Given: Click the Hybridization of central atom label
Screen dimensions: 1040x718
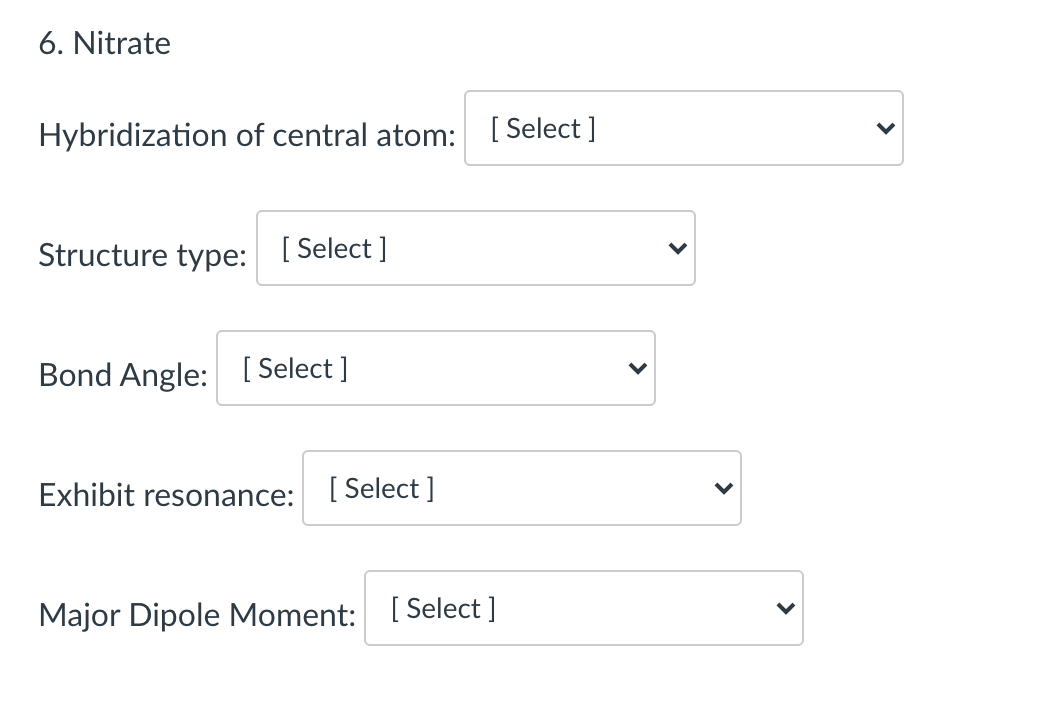Looking at the screenshot, I should pos(246,135).
